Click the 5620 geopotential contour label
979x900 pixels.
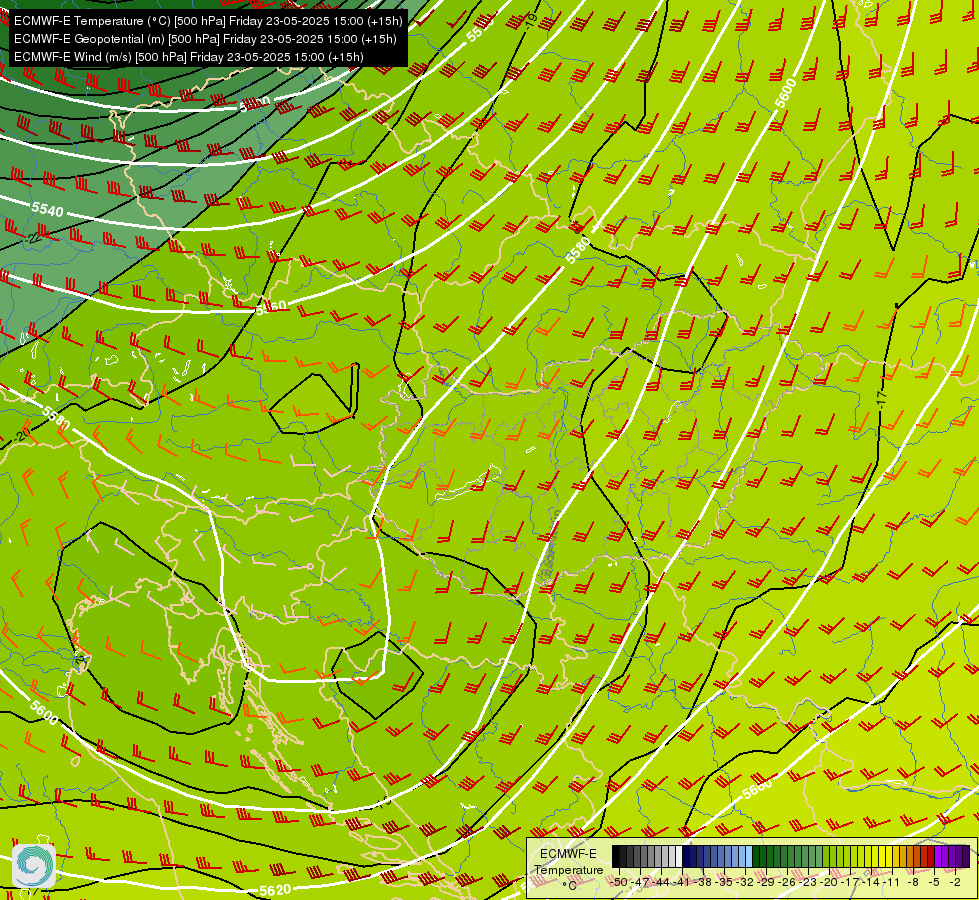275,890
